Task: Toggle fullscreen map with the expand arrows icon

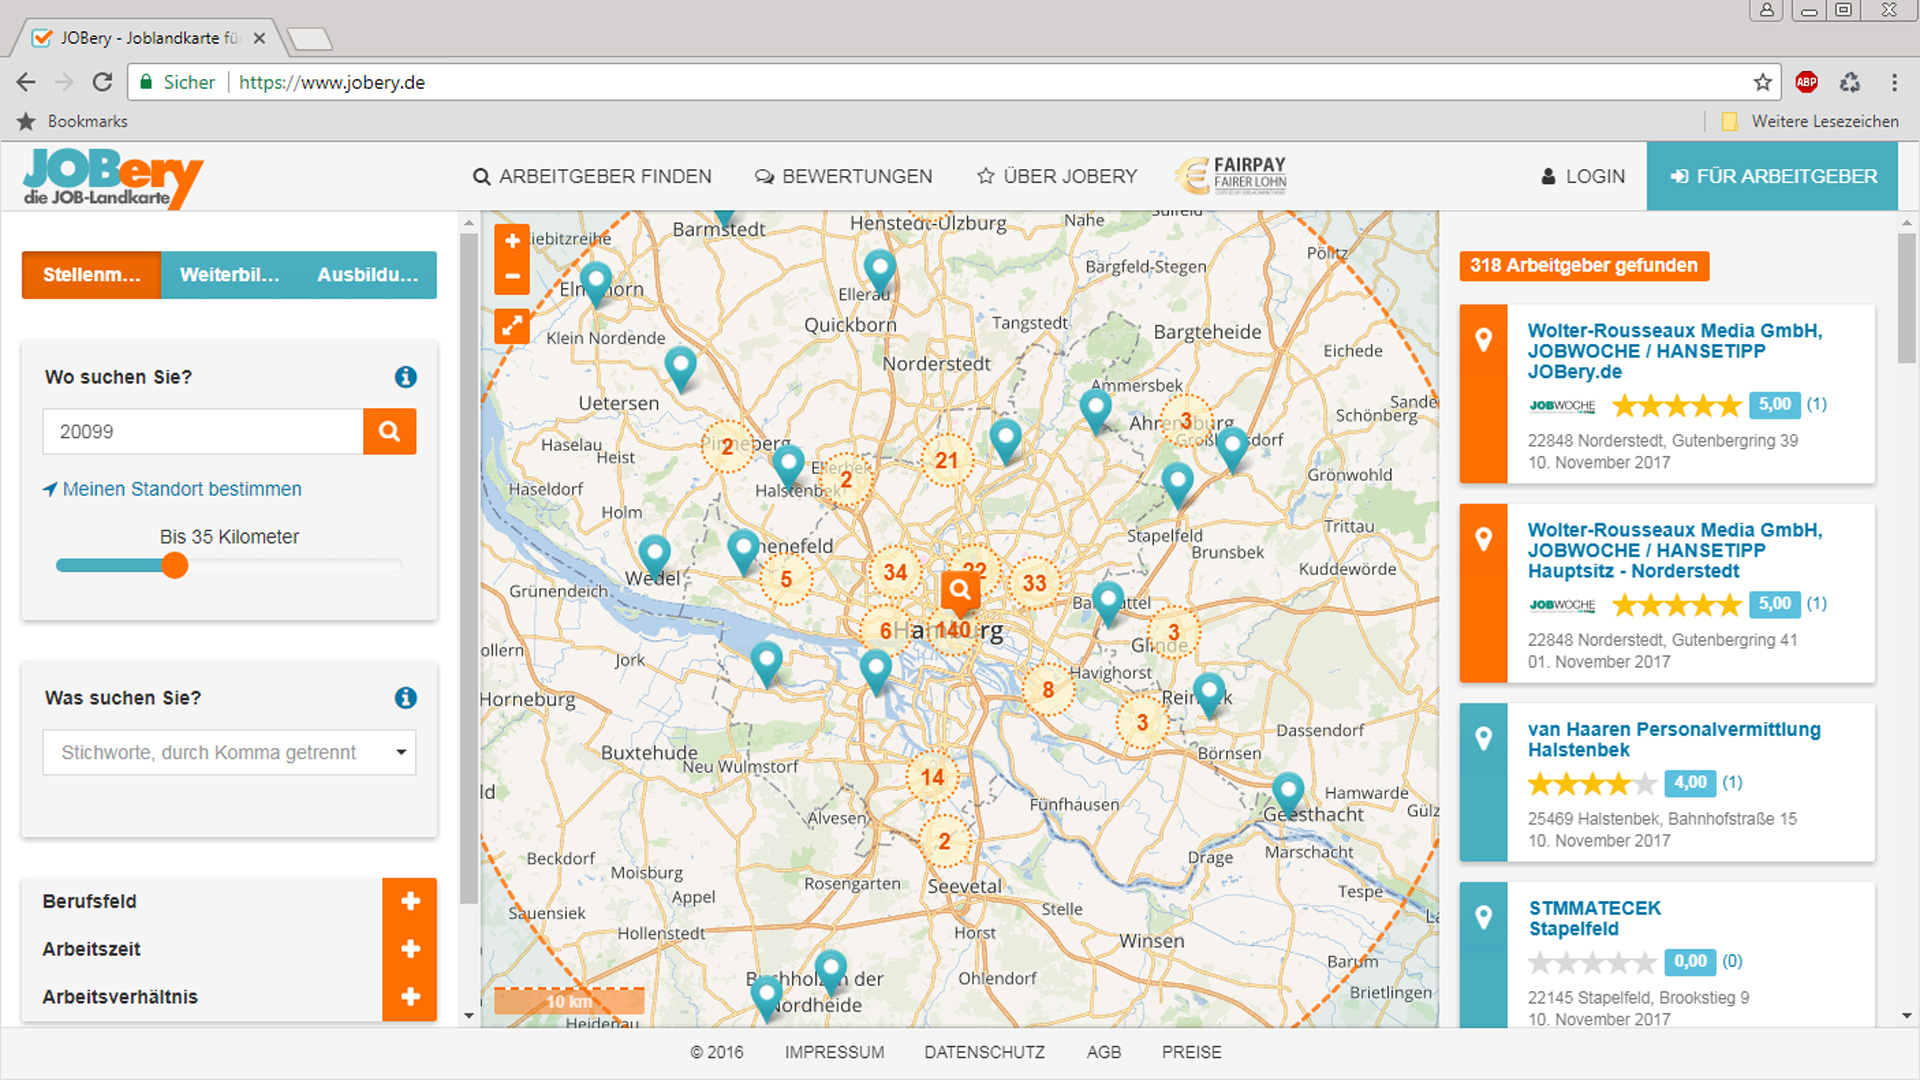Action: coord(512,326)
